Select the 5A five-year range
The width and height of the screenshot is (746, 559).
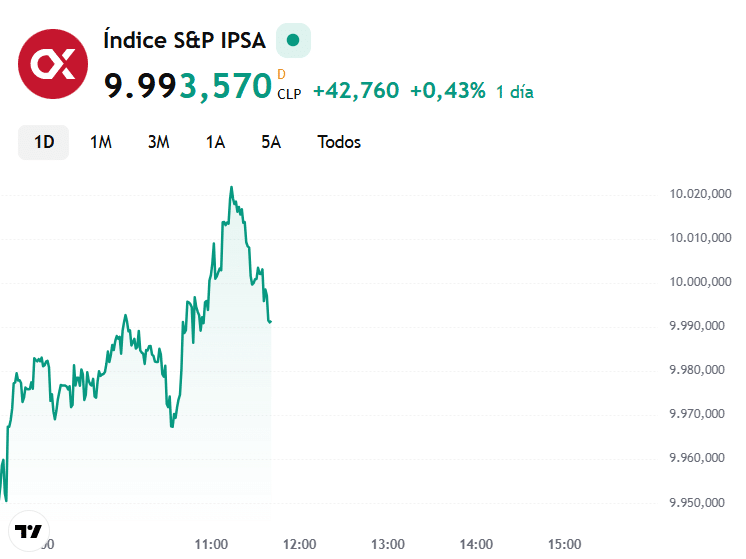(271, 142)
